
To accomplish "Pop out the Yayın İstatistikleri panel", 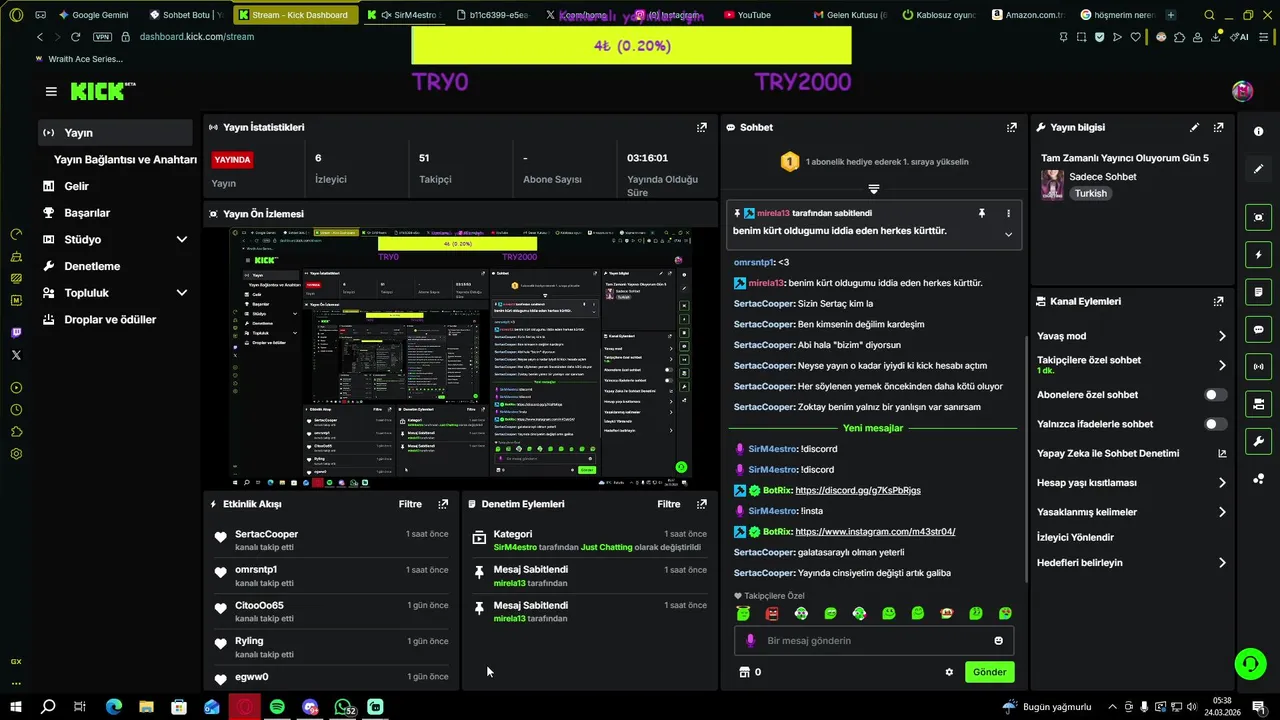I will [x=702, y=127].
